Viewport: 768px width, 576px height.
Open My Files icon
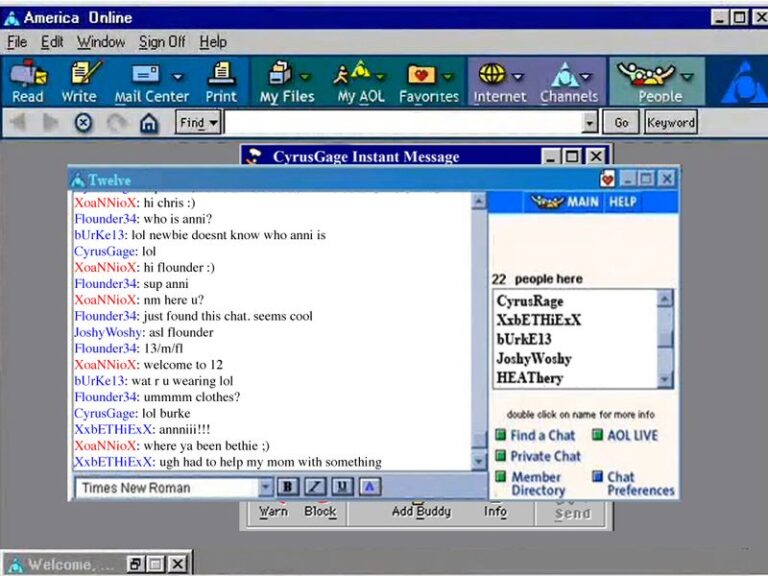coord(280,73)
